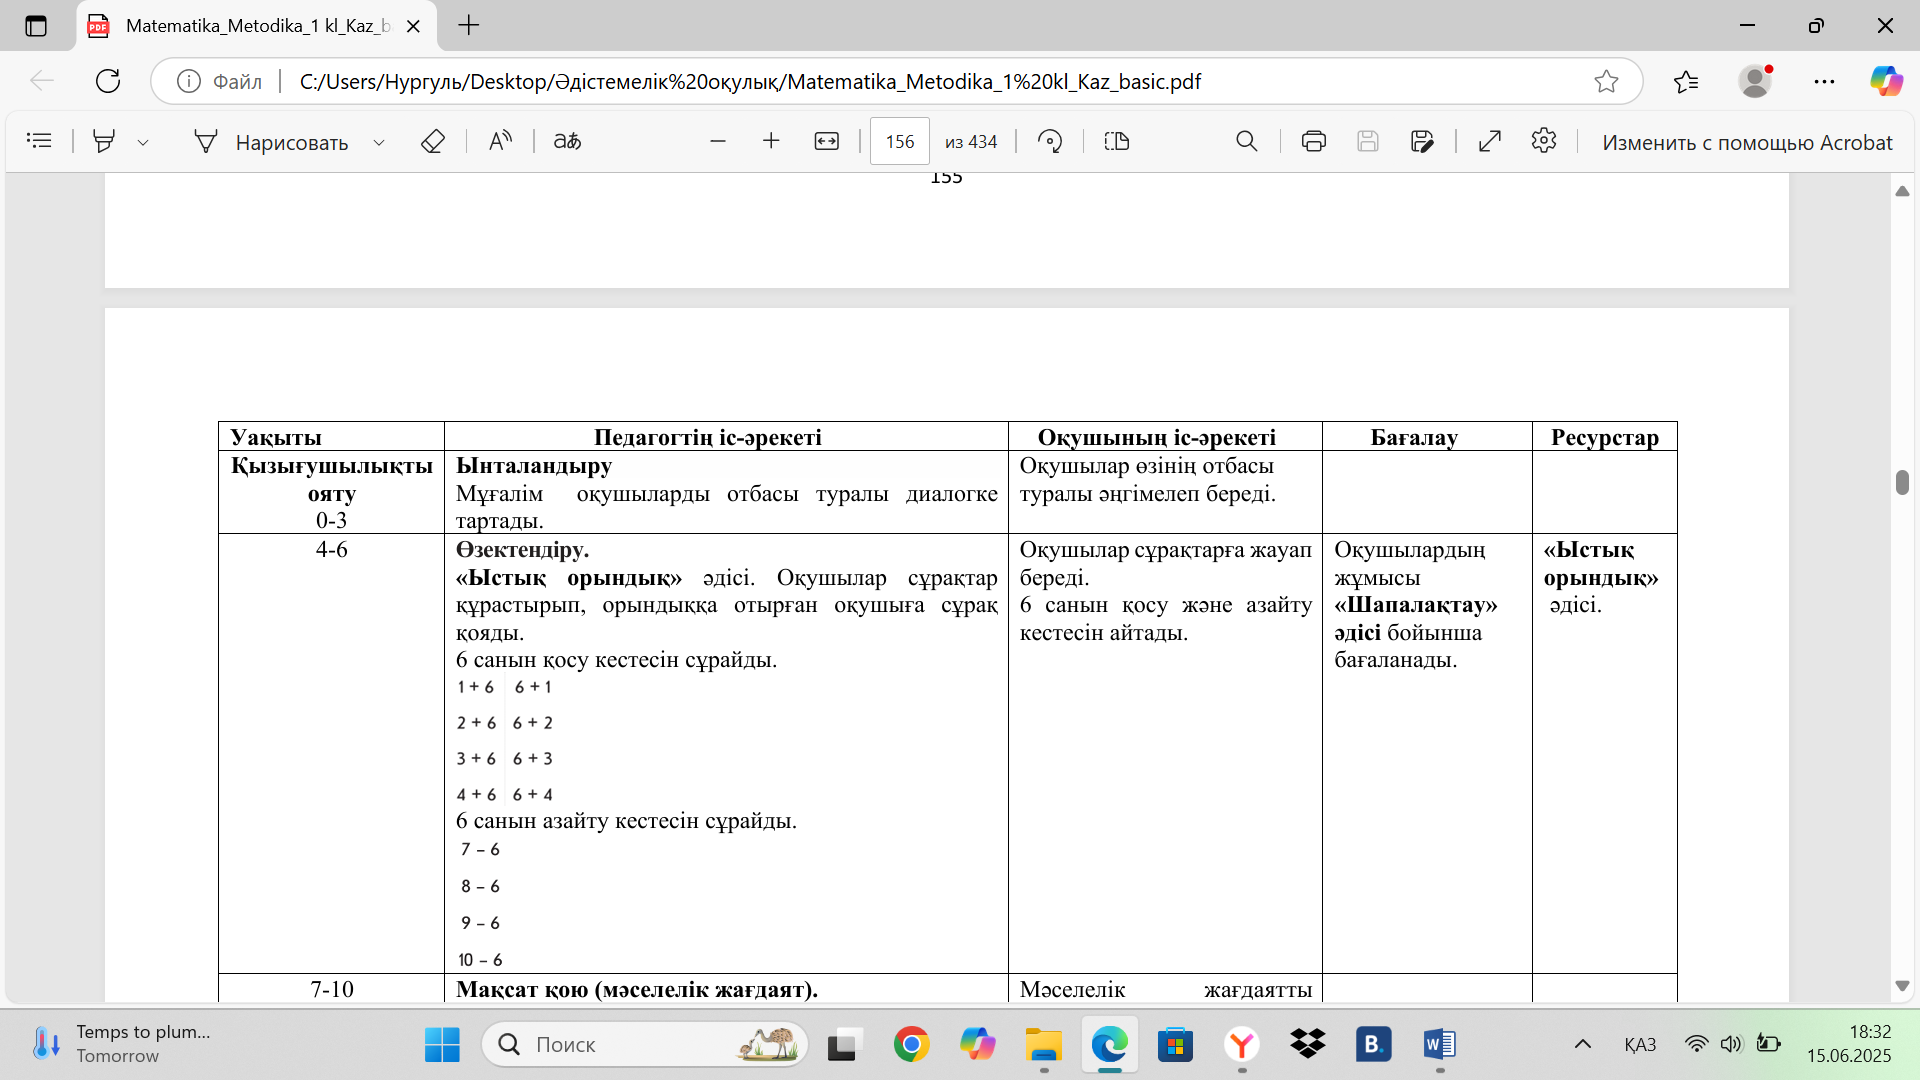Show hidden system tray icons chevron

click(x=1582, y=1044)
